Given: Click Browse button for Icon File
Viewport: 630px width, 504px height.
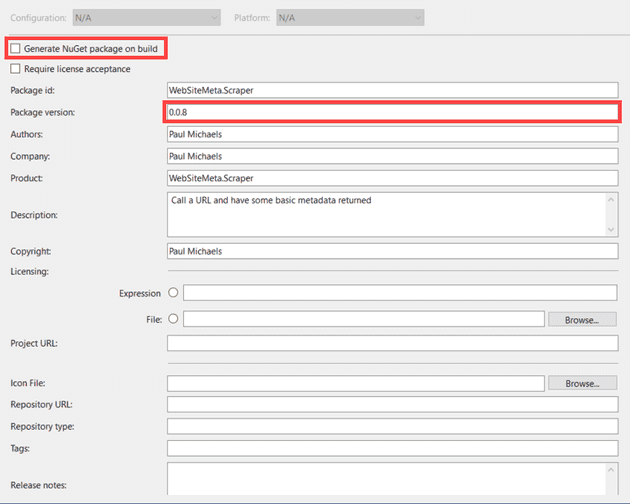Looking at the screenshot, I should [582, 383].
